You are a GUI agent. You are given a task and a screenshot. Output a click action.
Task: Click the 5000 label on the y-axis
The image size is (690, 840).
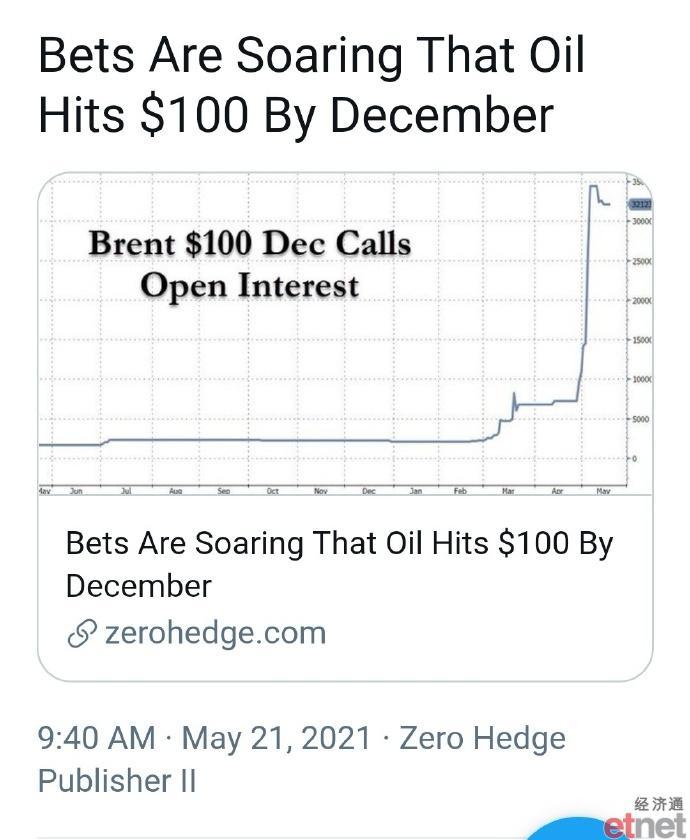point(641,419)
